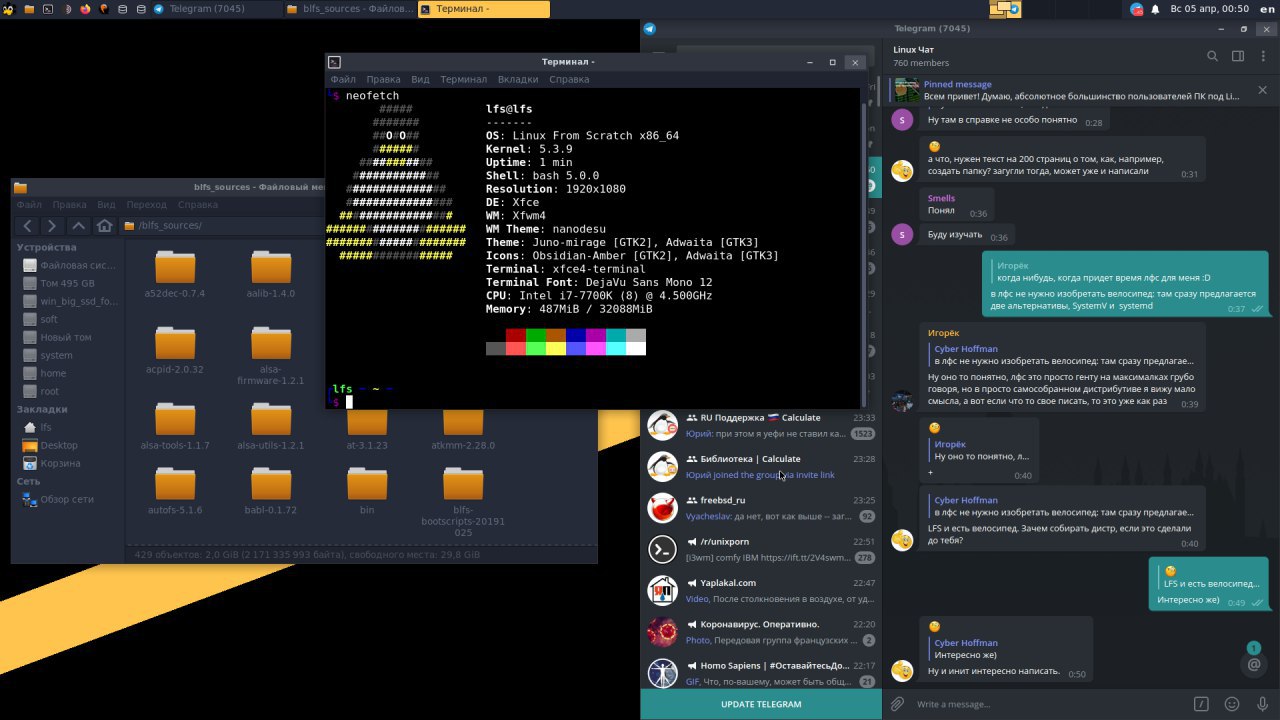This screenshot has height=720, width=1280.
Task: Select the home entry in the sidebar
Action: point(45,373)
